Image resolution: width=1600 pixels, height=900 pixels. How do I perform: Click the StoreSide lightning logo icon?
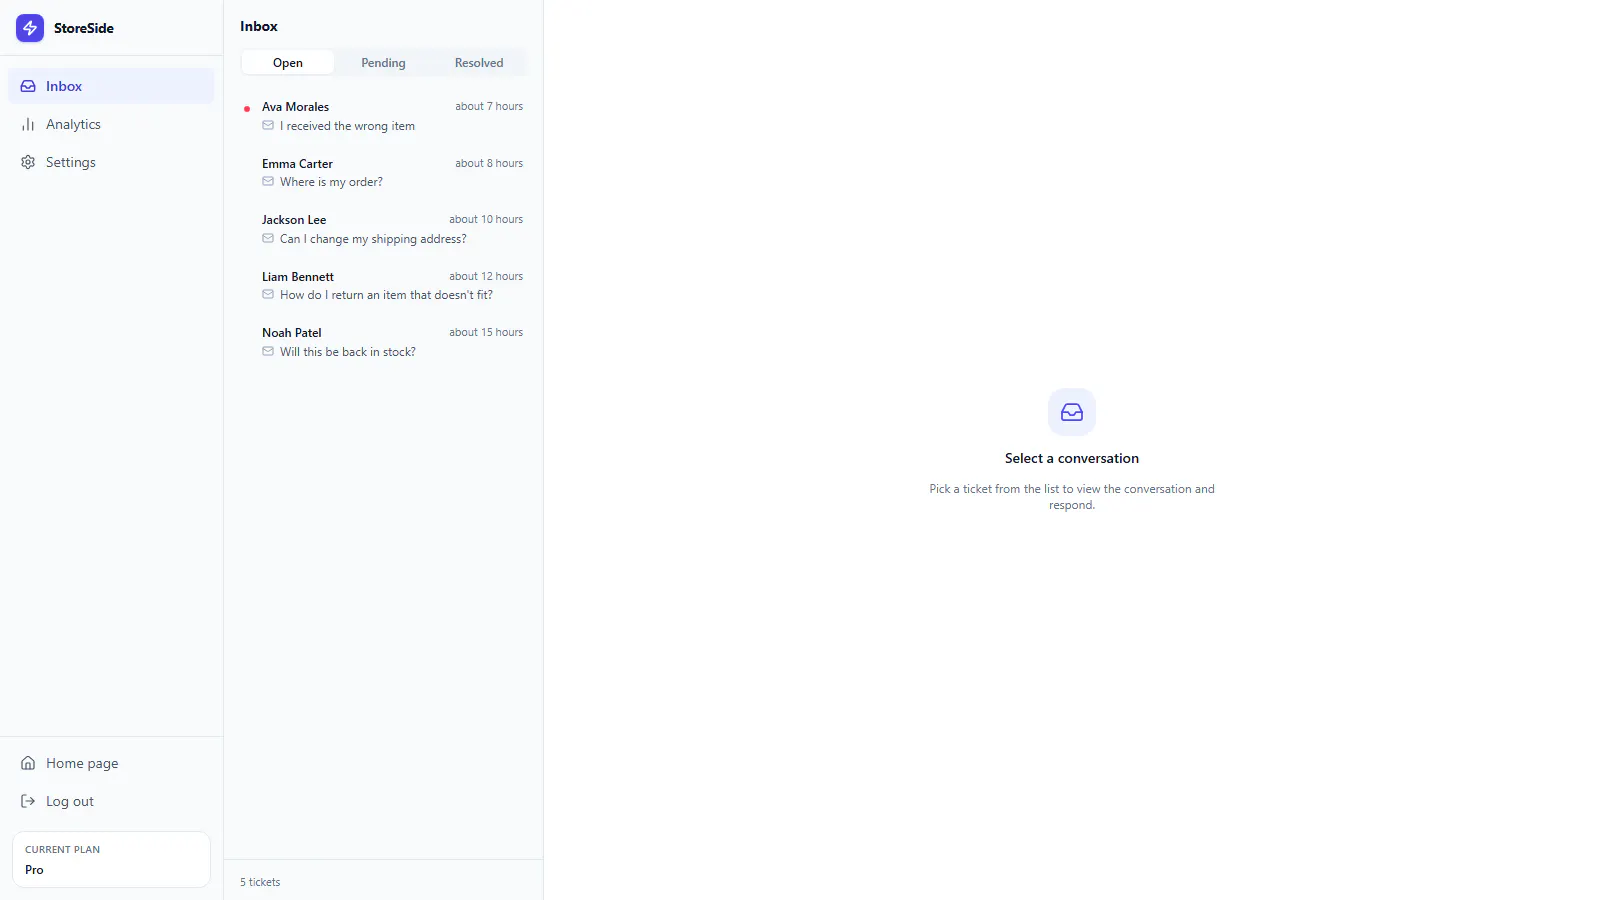(30, 28)
